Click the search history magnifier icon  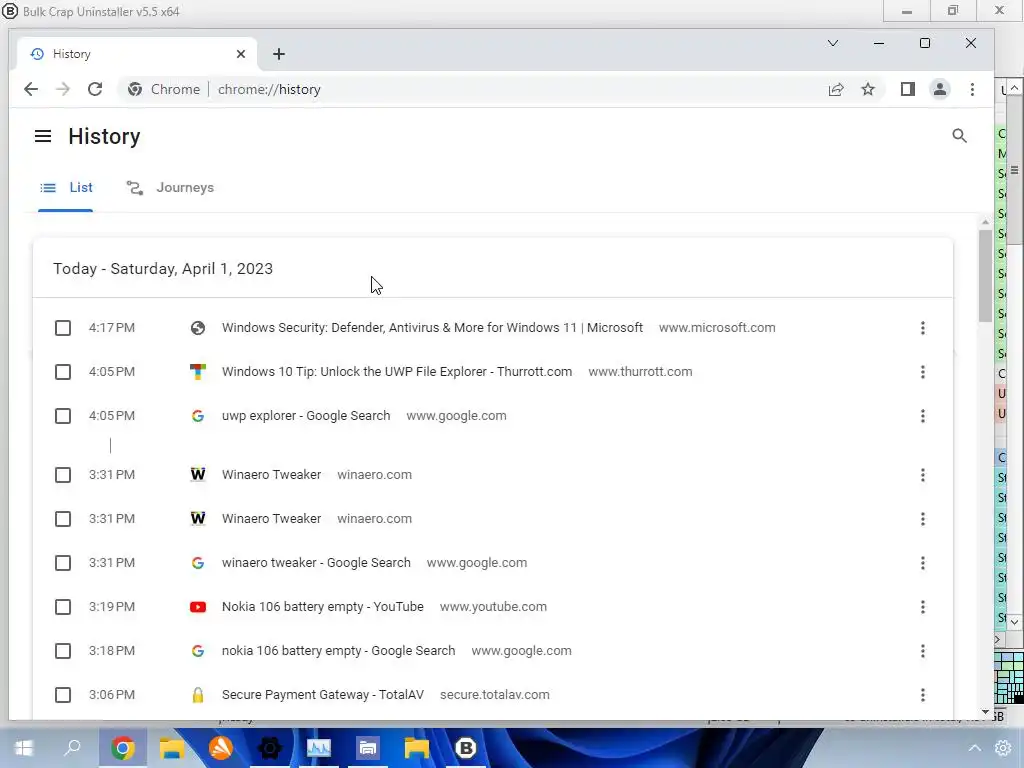coord(959,136)
